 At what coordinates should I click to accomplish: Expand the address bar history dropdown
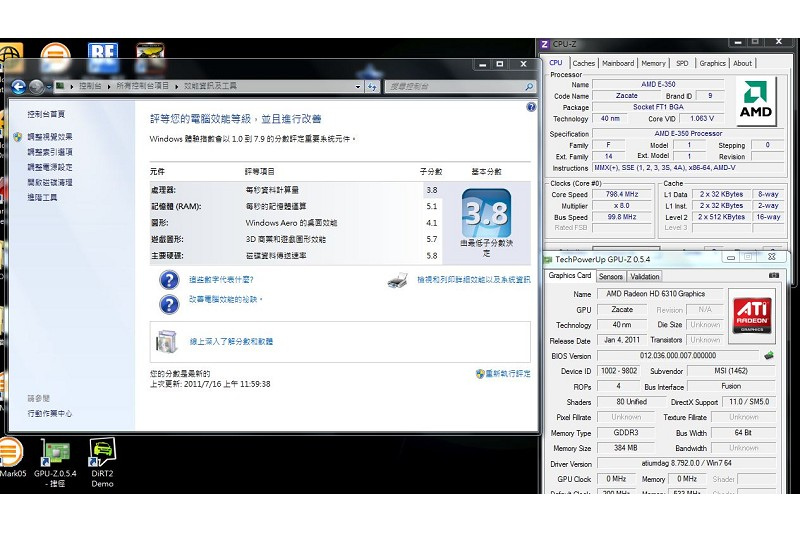click(358, 87)
